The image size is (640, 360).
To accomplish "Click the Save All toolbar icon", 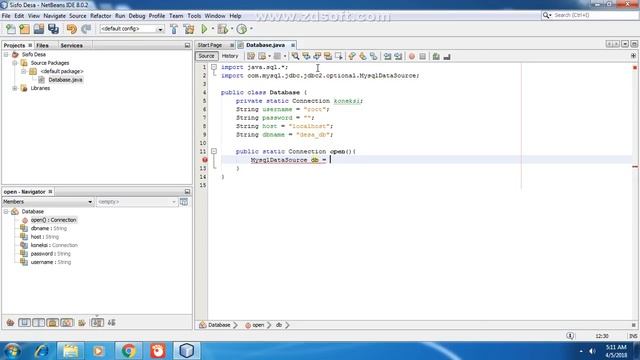I will [53, 29].
